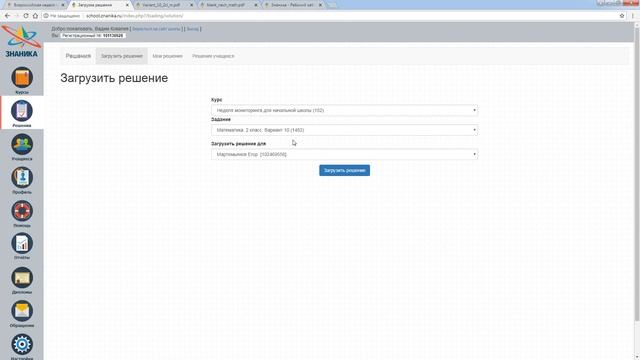Open the site security info icon
The width and height of the screenshot is (640, 360).
click(x=46, y=16)
